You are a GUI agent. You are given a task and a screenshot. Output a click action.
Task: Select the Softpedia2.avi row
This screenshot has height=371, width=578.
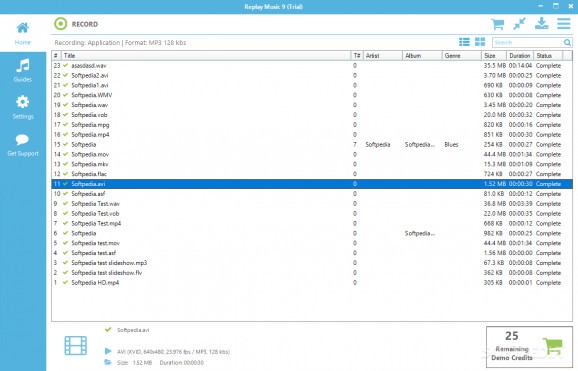[x=312, y=75]
